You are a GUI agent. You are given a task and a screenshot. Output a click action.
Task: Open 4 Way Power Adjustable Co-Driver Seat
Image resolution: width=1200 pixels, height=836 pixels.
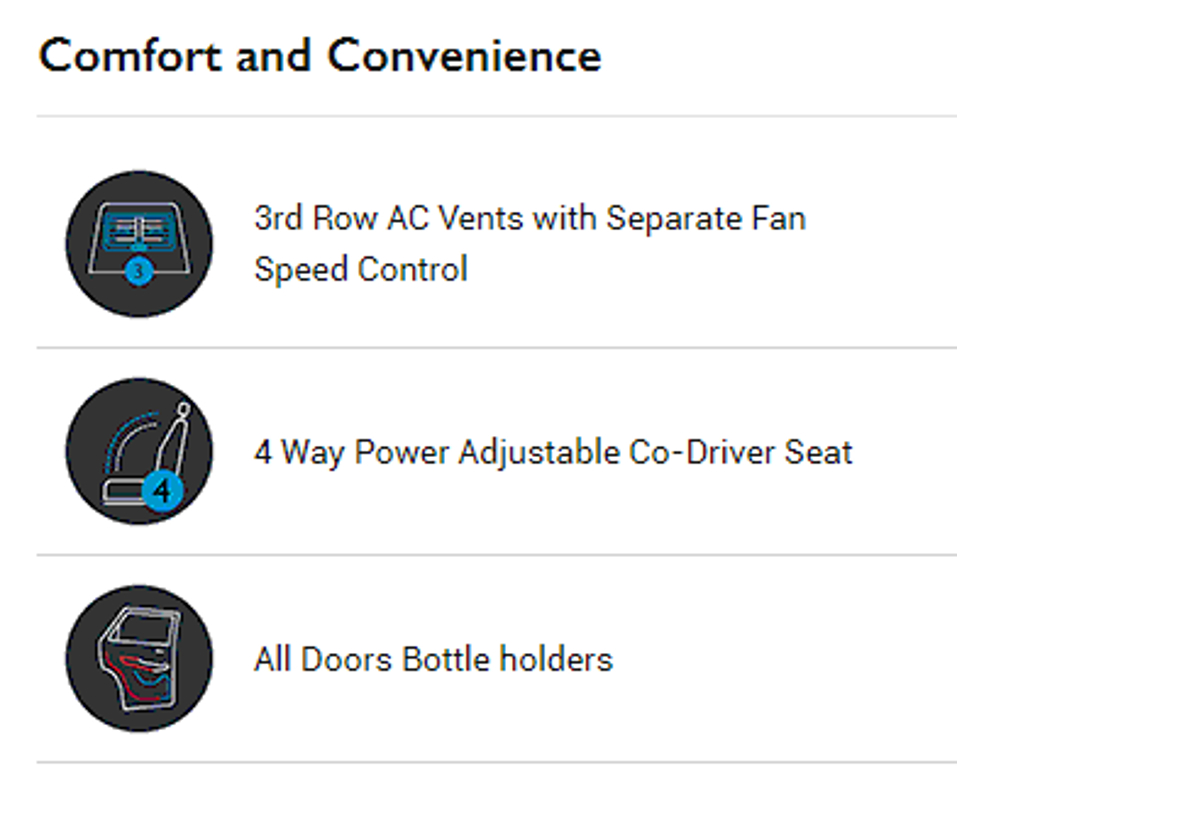click(x=553, y=452)
